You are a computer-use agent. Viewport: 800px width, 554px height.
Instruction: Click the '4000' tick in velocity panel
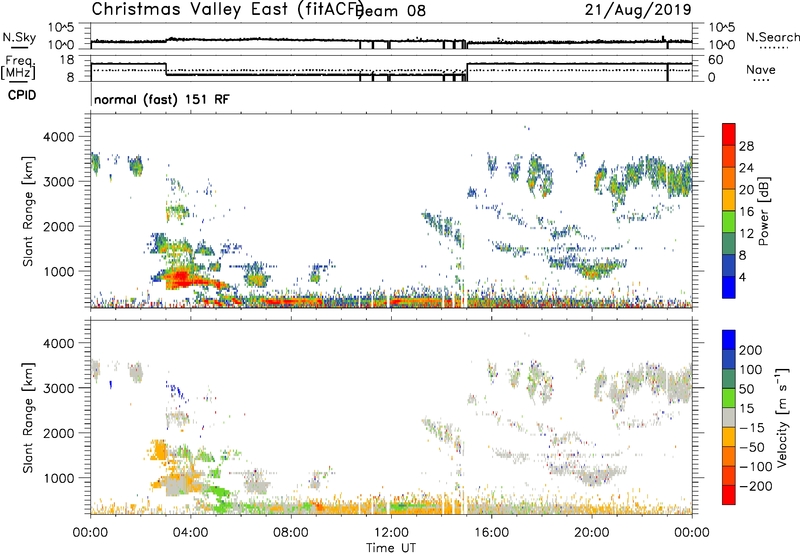58,343
